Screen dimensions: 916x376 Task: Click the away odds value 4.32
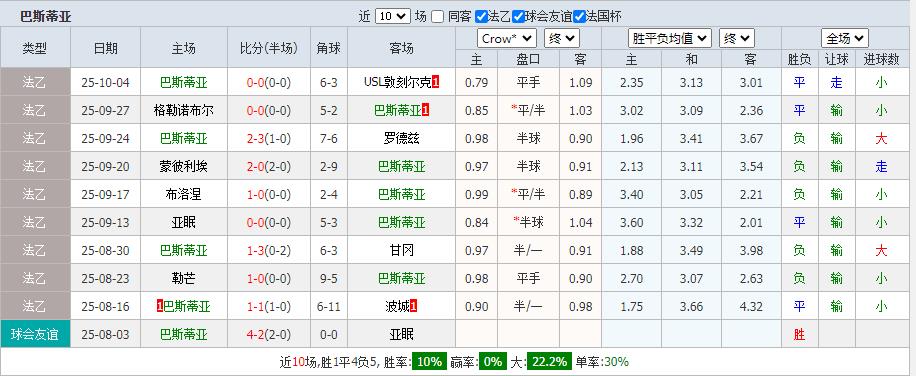pyautogui.click(x=751, y=307)
